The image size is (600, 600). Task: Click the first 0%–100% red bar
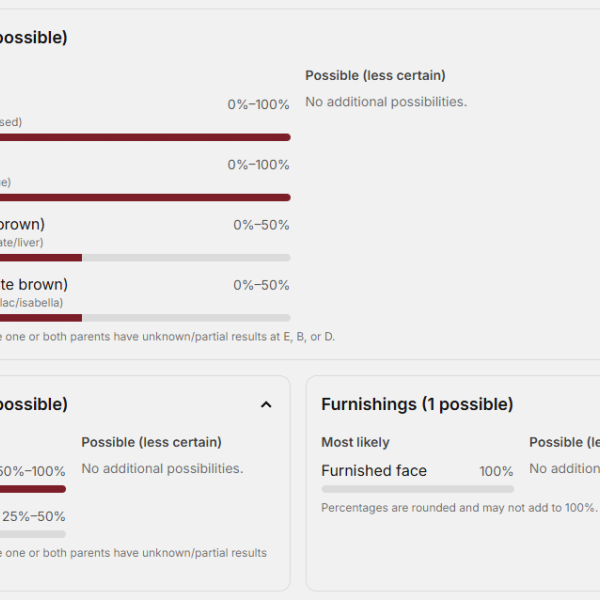click(x=145, y=137)
